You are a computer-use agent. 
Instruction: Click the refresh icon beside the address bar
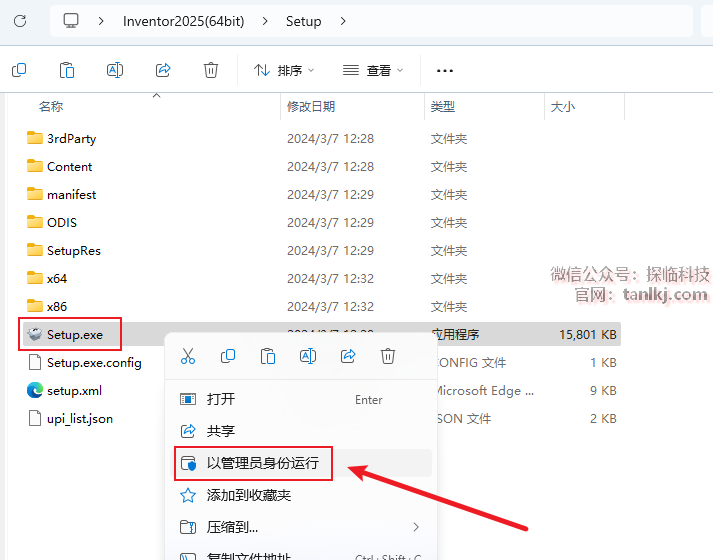(20, 21)
